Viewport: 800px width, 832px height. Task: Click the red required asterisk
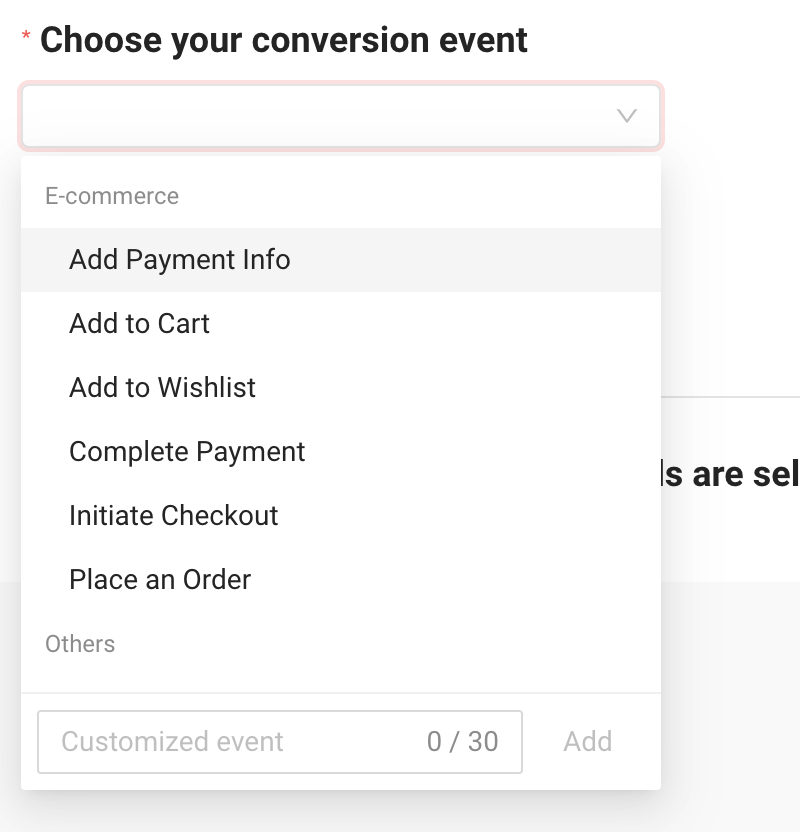coord(26,38)
